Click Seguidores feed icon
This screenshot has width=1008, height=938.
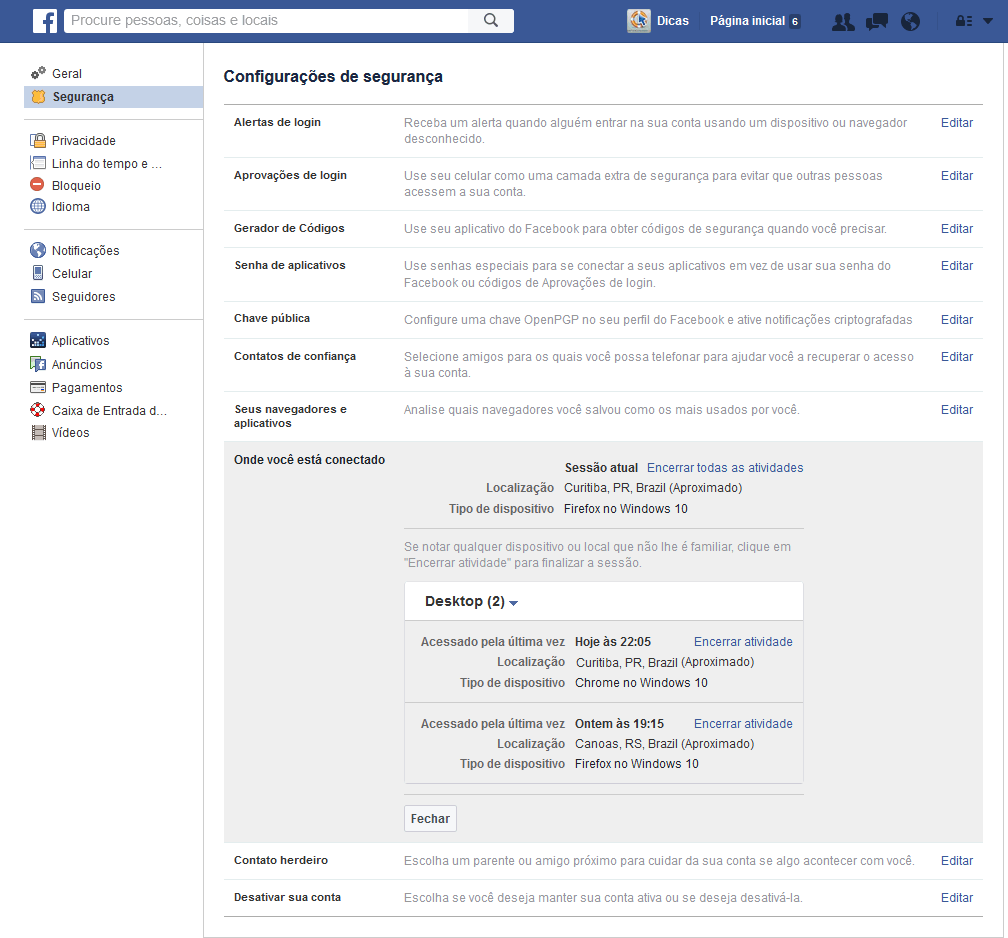click(38, 296)
